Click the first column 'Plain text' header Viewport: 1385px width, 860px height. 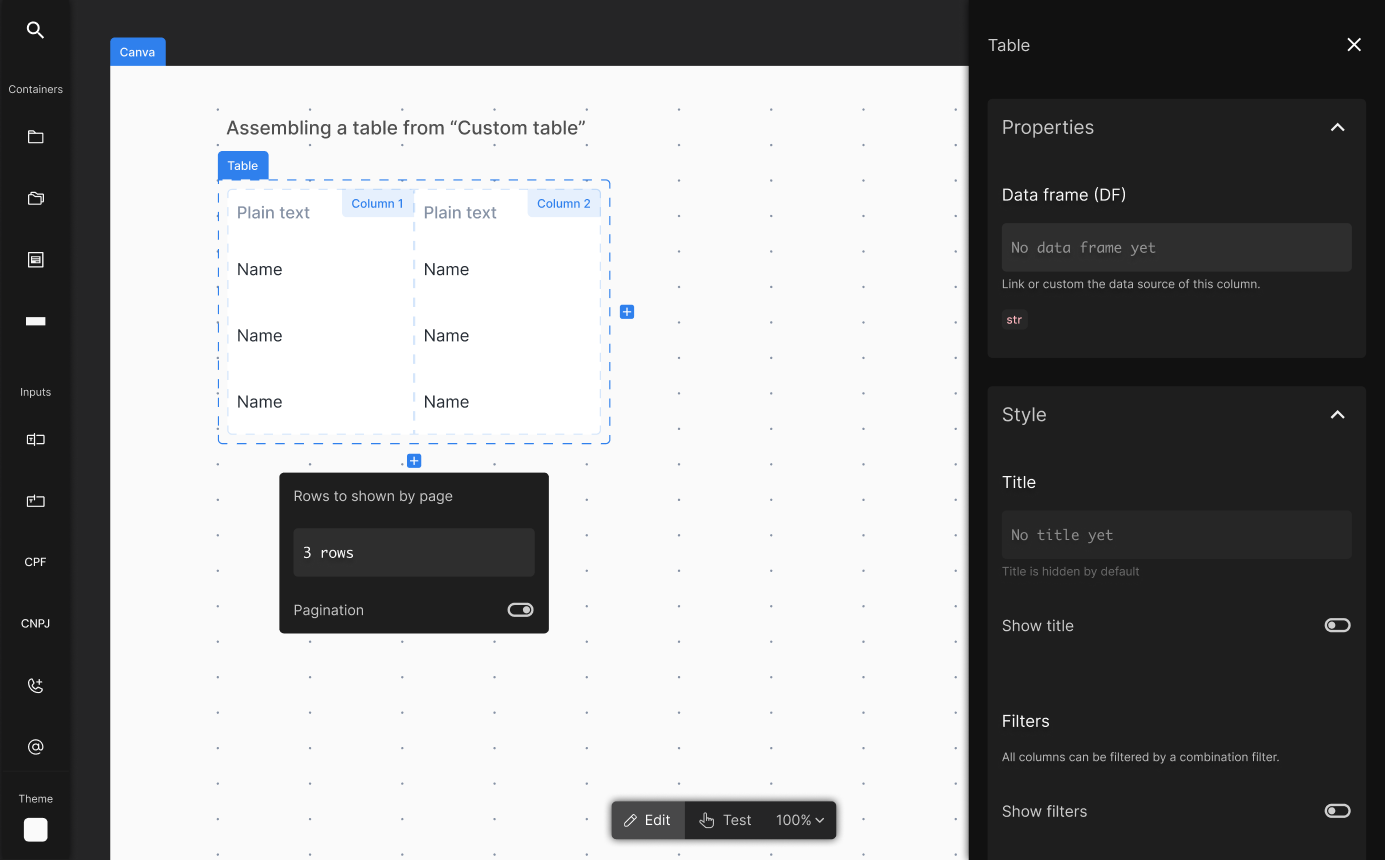(x=273, y=212)
